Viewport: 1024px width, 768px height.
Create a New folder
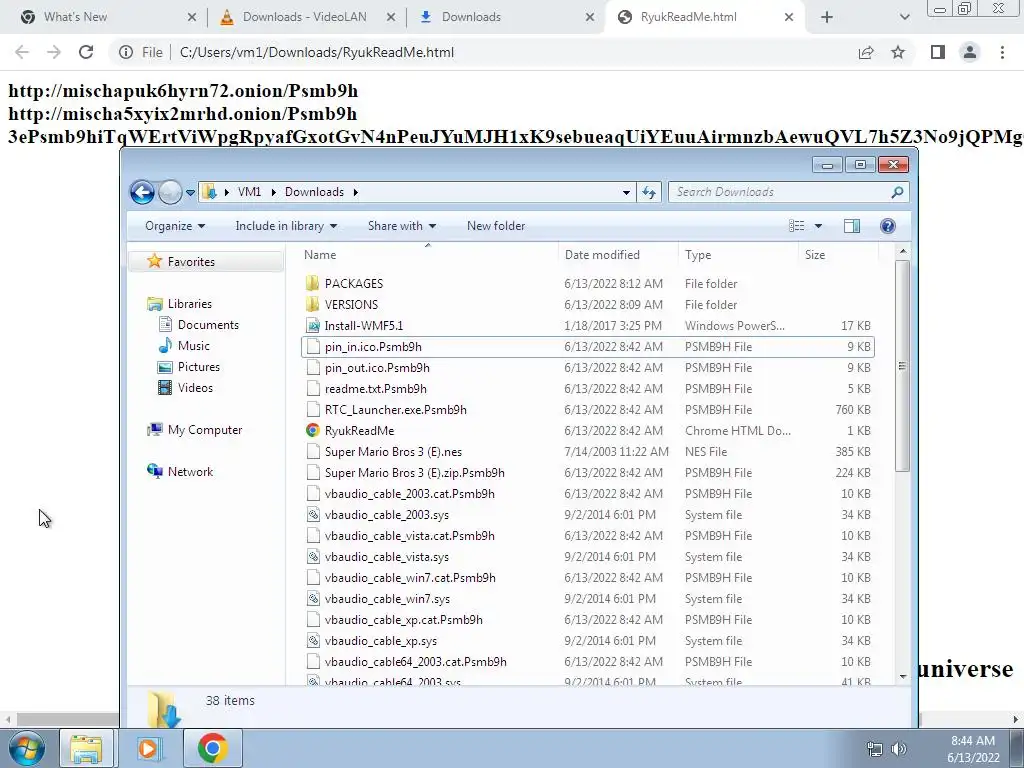496,226
